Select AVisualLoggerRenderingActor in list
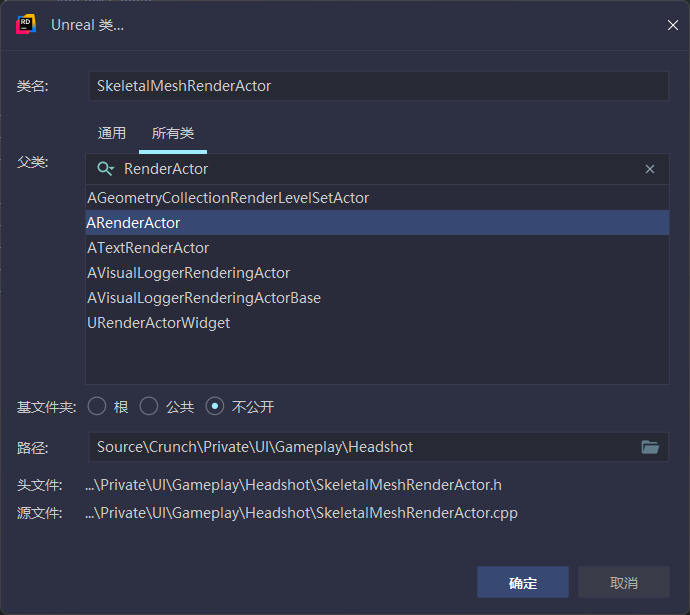Screen dimensions: 690x615 point(378,273)
